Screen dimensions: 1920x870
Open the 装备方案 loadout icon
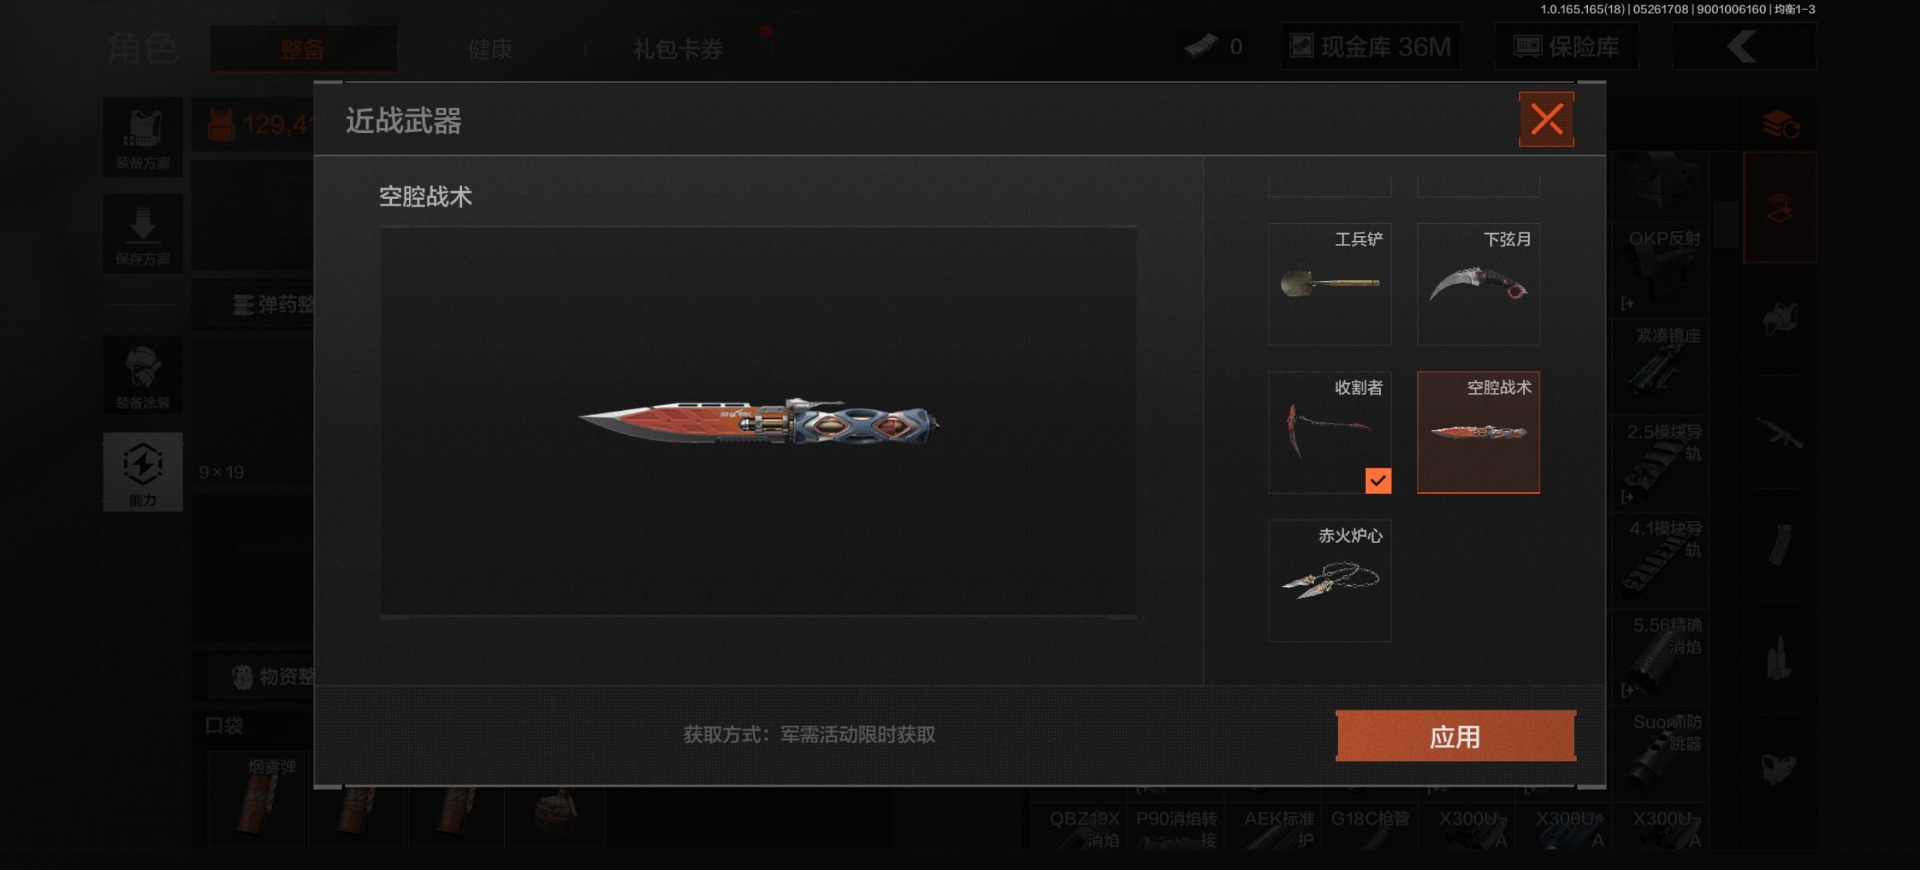coord(143,137)
